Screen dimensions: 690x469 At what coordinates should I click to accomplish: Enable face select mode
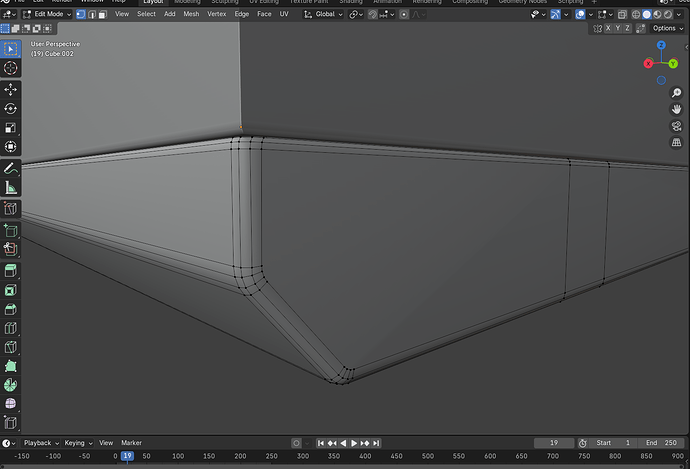(103, 15)
